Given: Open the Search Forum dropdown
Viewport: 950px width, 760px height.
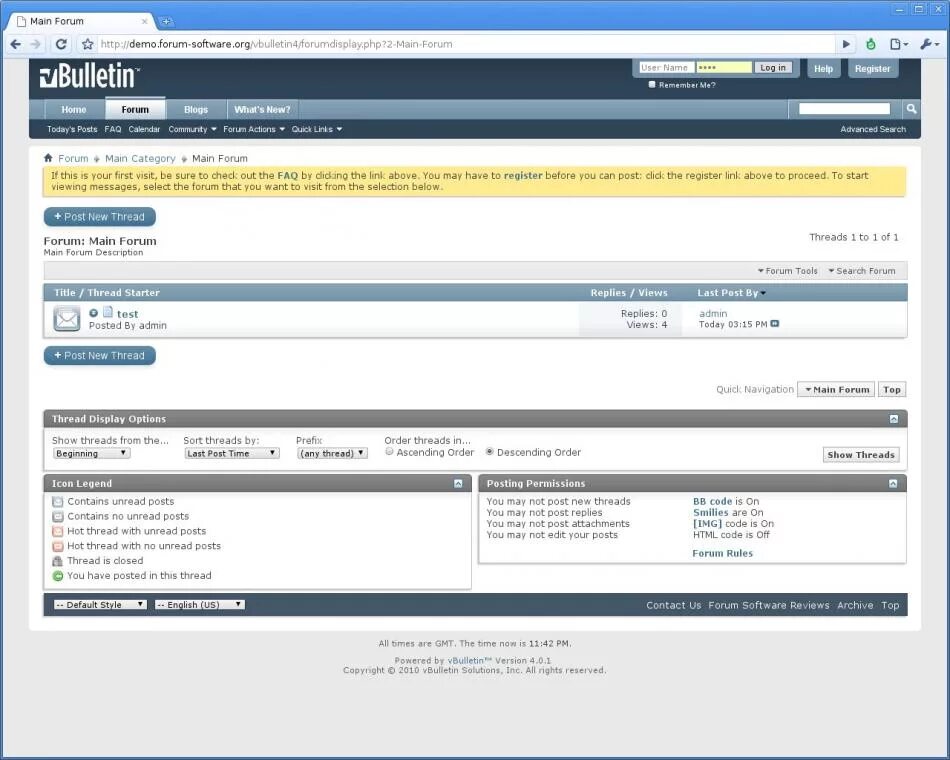Looking at the screenshot, I should click(862, 271).
